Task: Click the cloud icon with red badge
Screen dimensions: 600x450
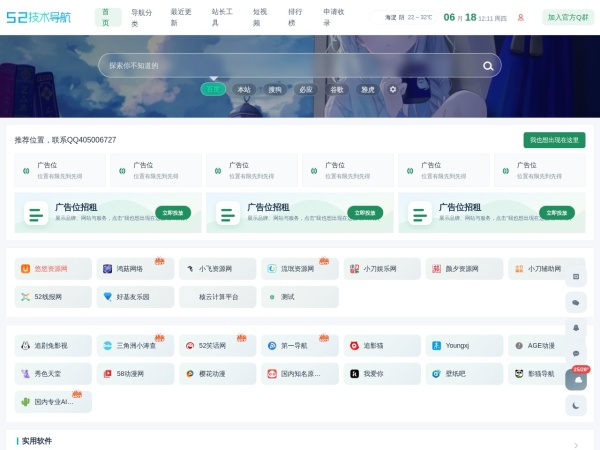Action: pos(576,380)
